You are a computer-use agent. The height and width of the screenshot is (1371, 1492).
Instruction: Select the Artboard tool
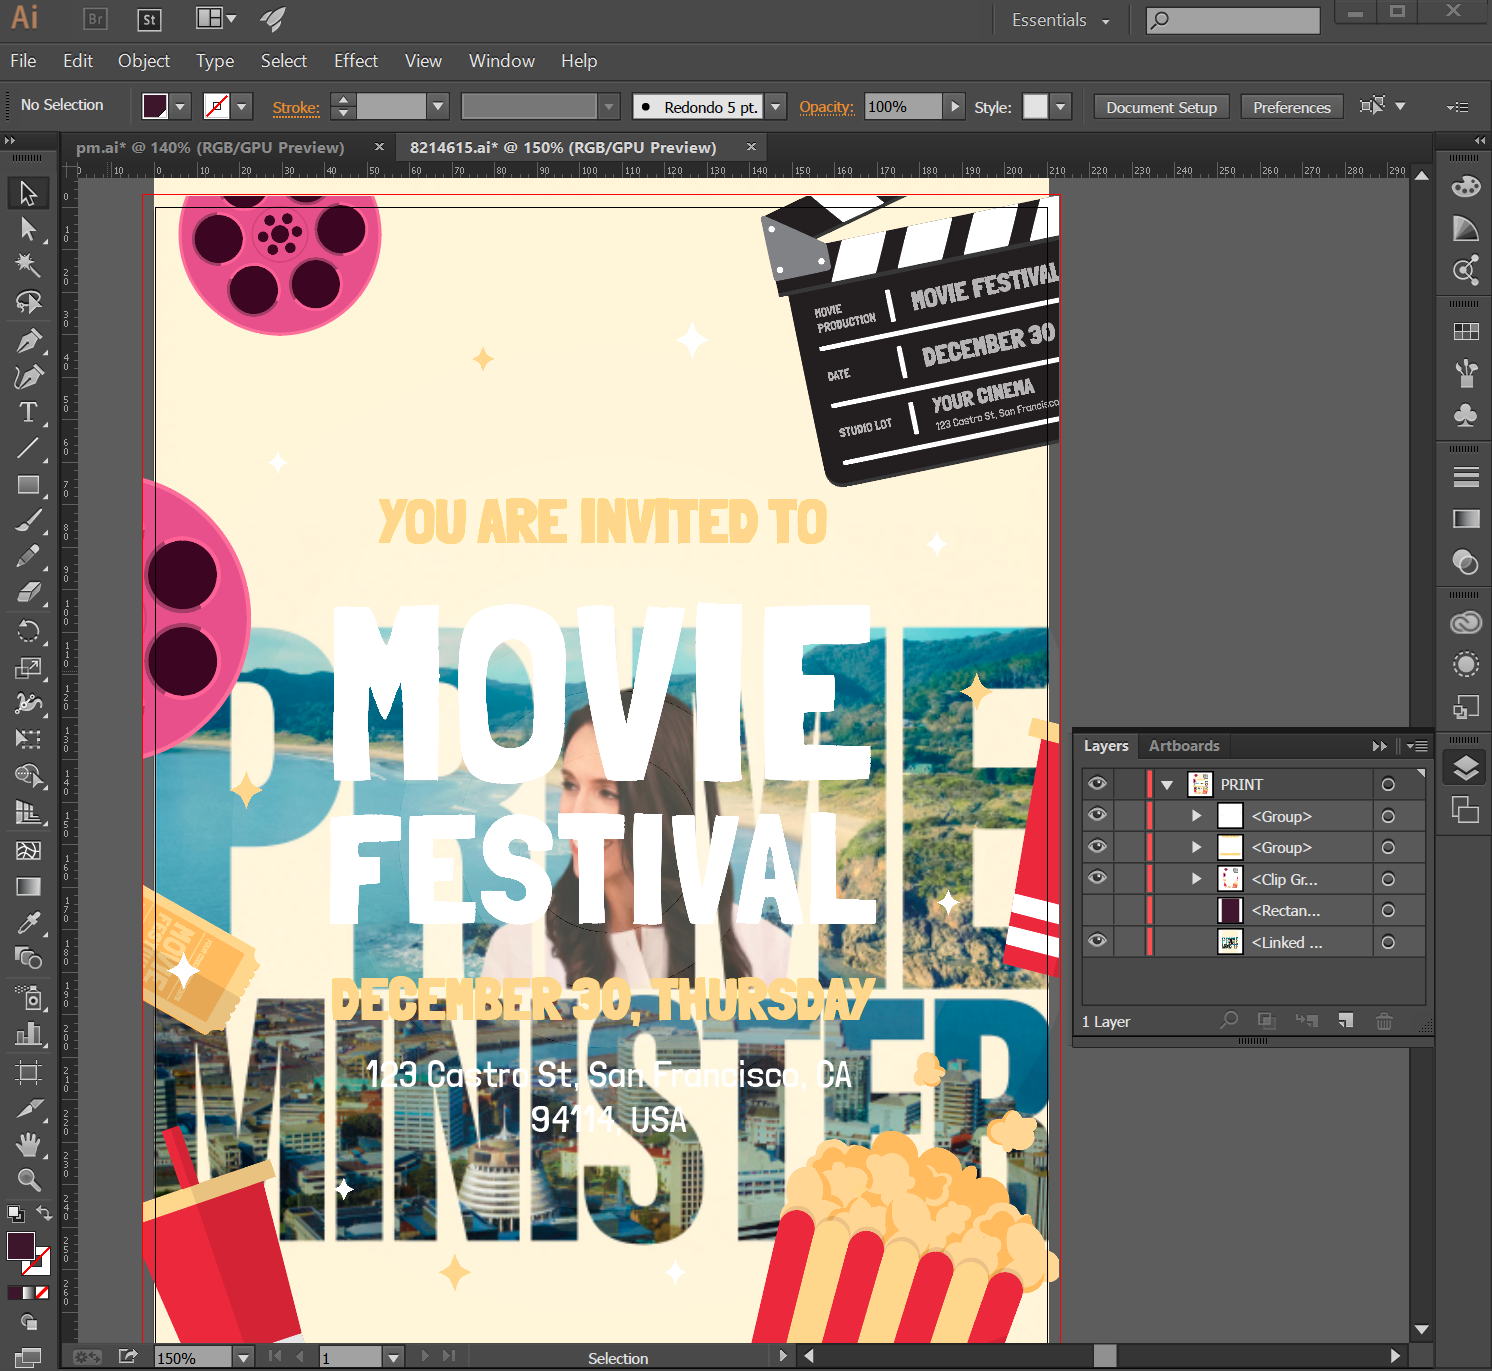click(x=28, y=1073)
